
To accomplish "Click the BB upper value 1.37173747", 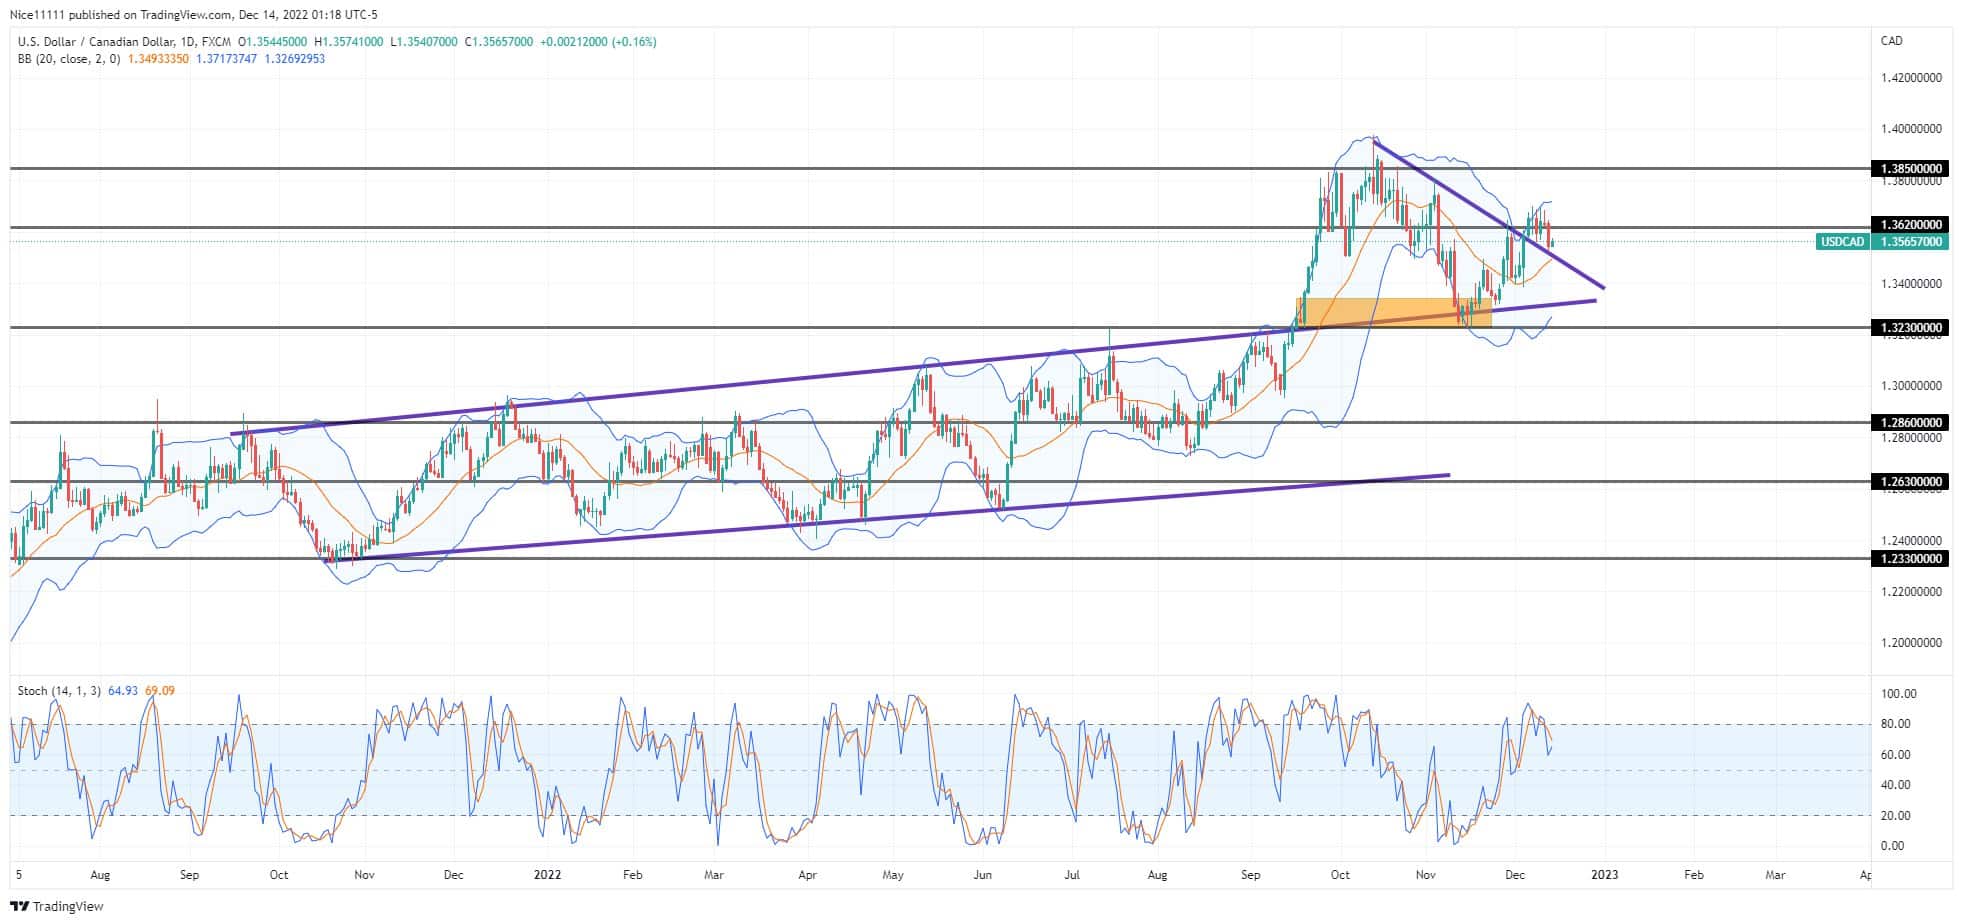I will (x=227, y=59).
